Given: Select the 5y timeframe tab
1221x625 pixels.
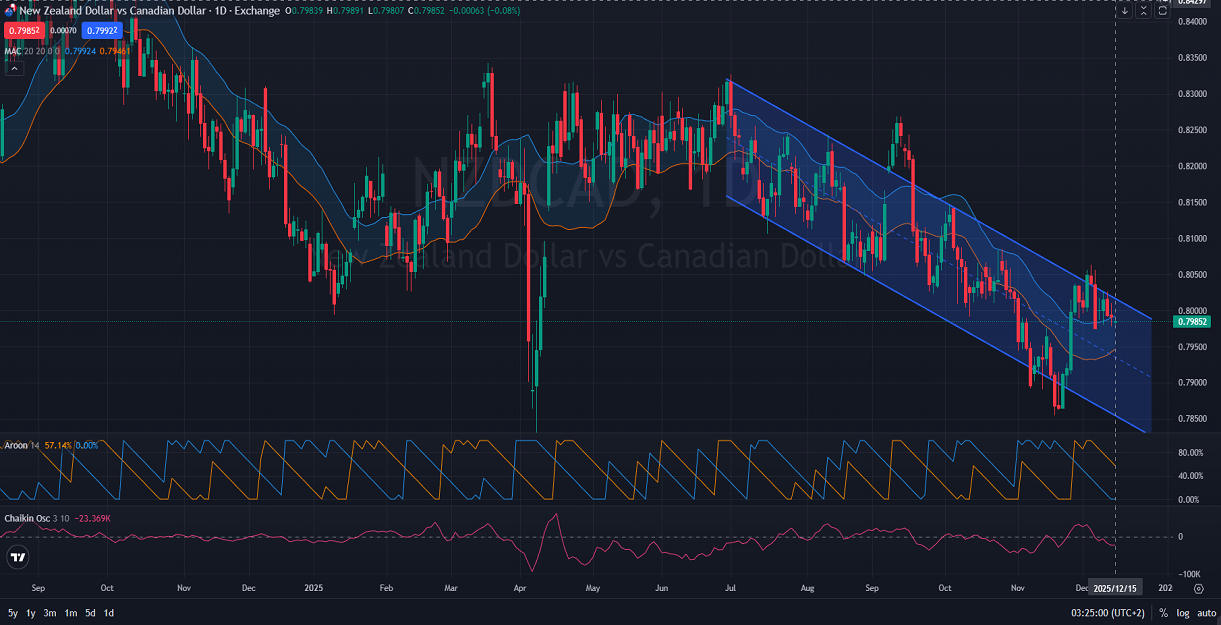Looking at the screenshot, I should coord(12,612).
